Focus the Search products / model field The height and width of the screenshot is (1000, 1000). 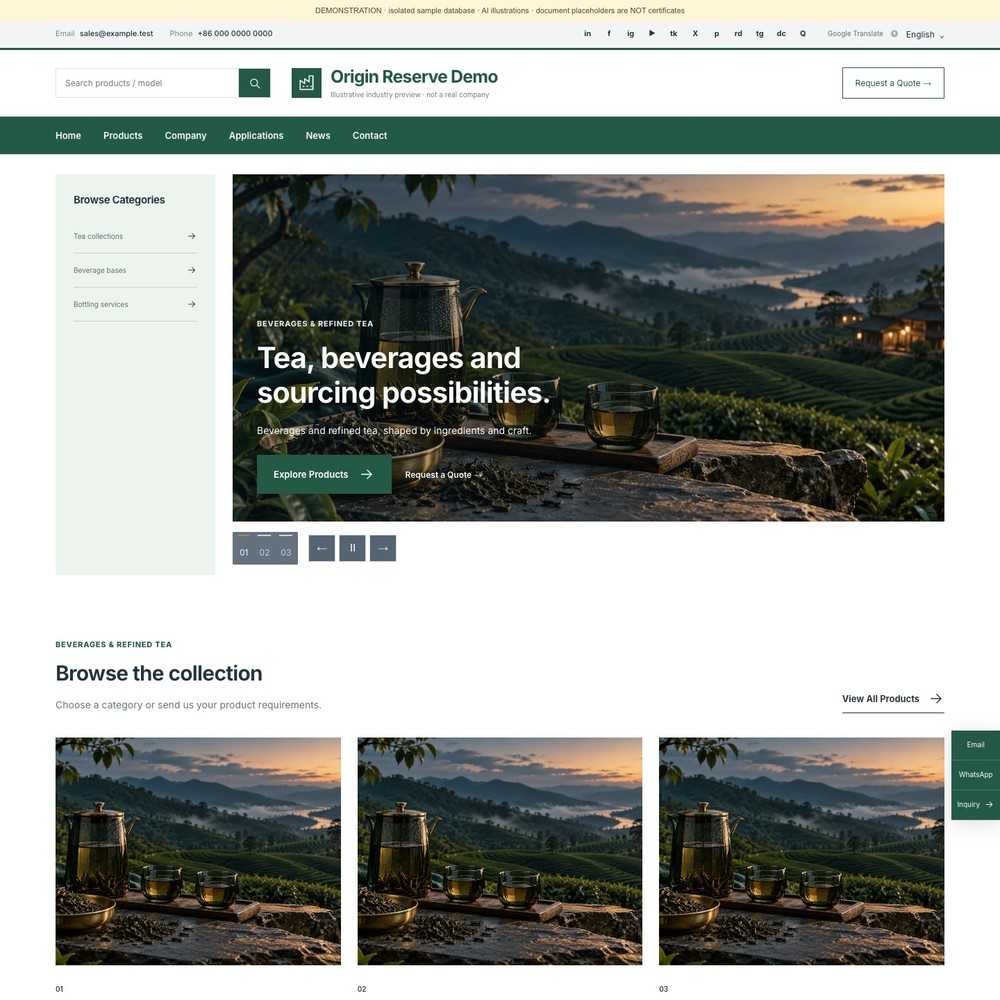click(147, 83)
